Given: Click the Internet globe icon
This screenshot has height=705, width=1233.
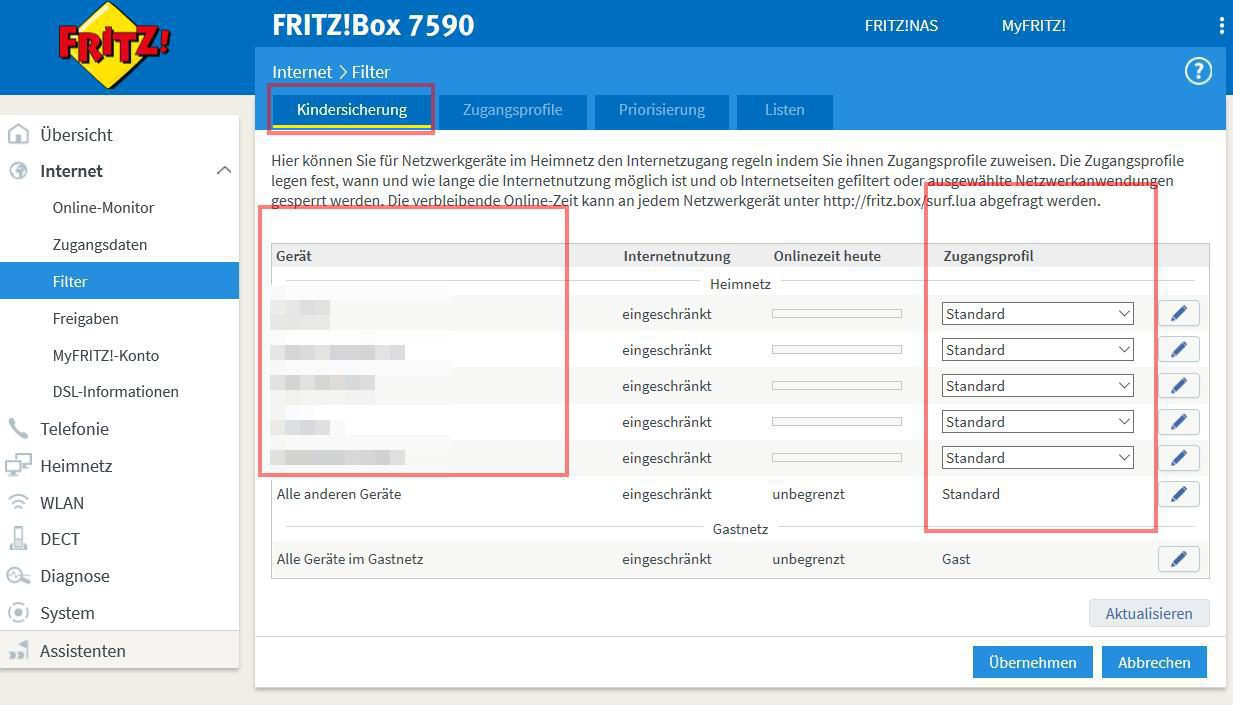Looking at the screenshot, I should point(18,171).
